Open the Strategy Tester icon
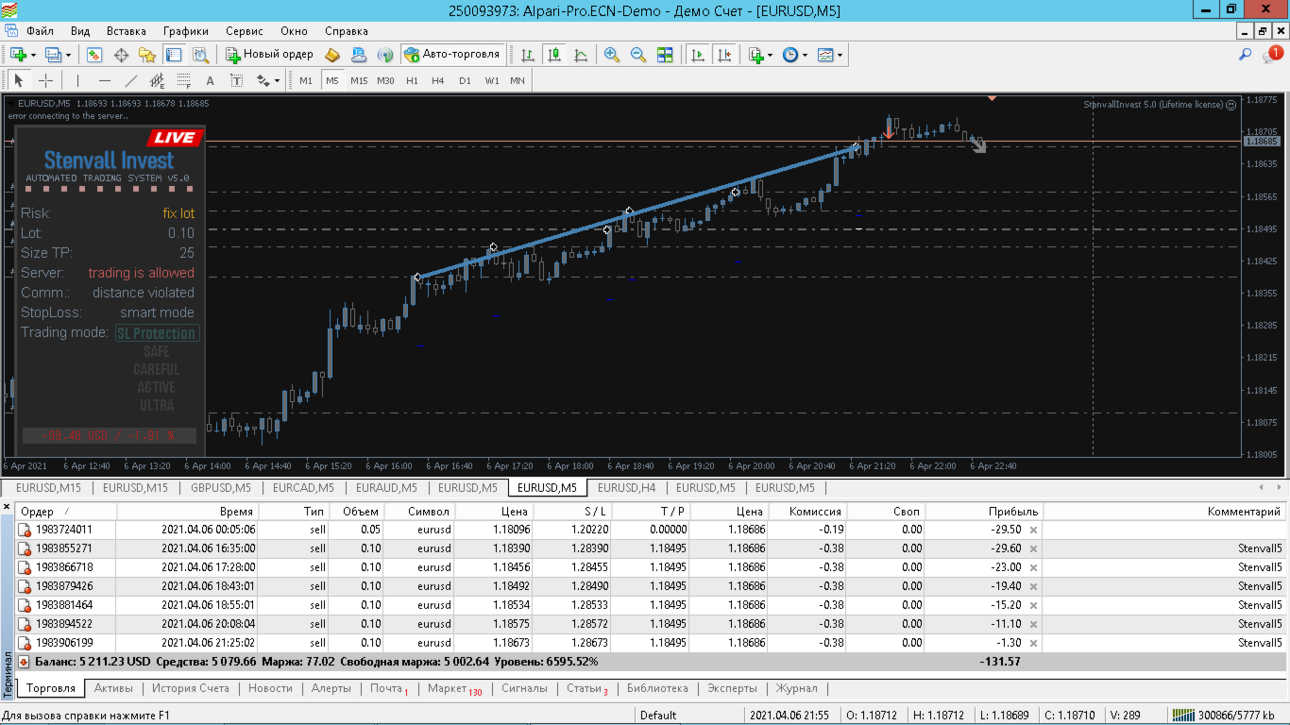 click(200, 55)
